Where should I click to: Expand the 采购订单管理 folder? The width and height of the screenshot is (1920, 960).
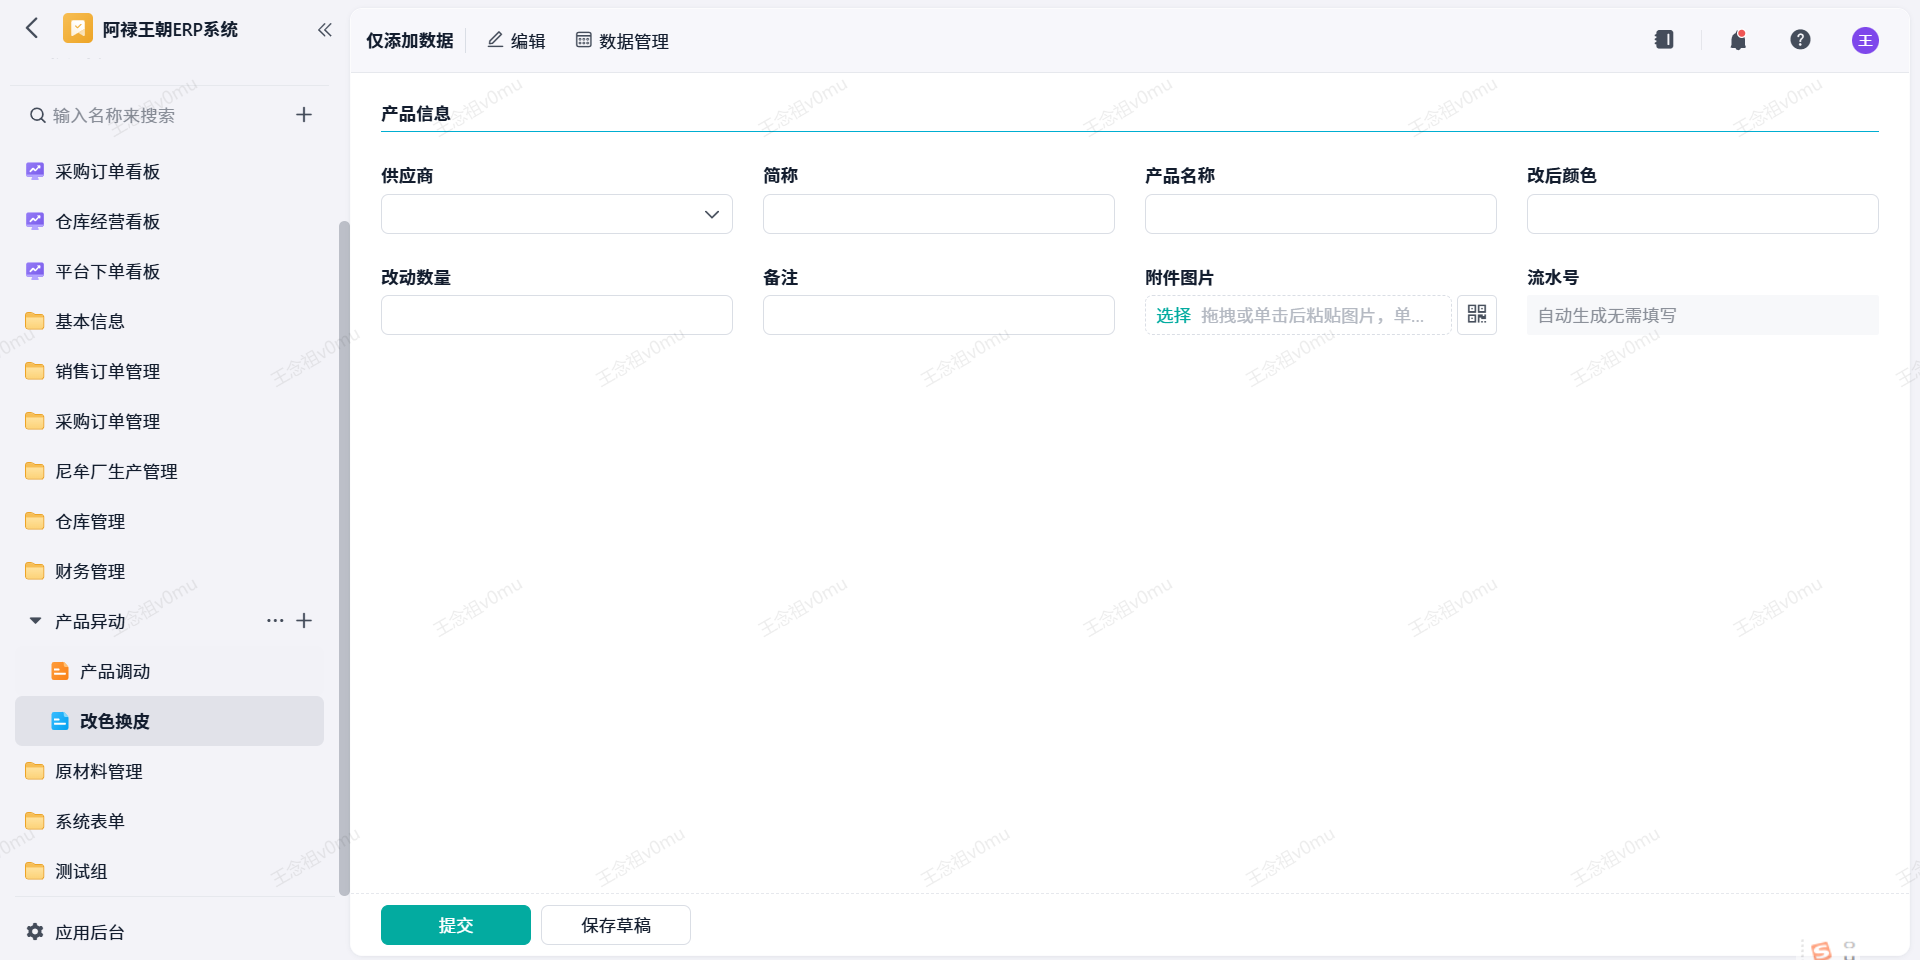170,421
